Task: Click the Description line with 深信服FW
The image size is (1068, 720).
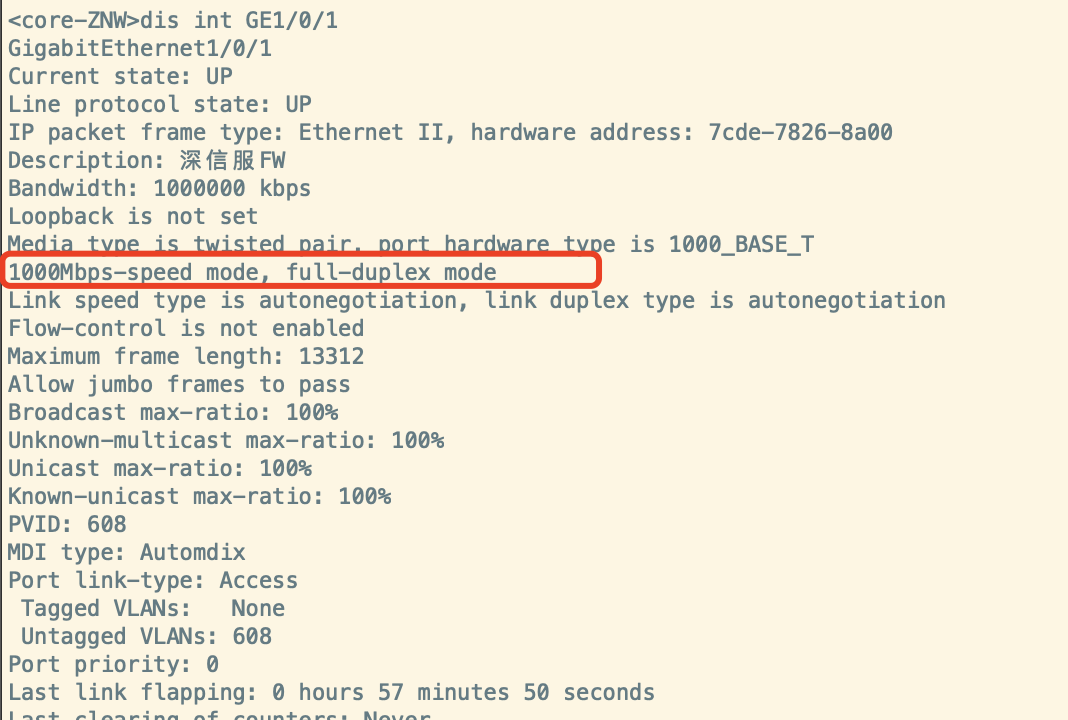Action: 147,160
